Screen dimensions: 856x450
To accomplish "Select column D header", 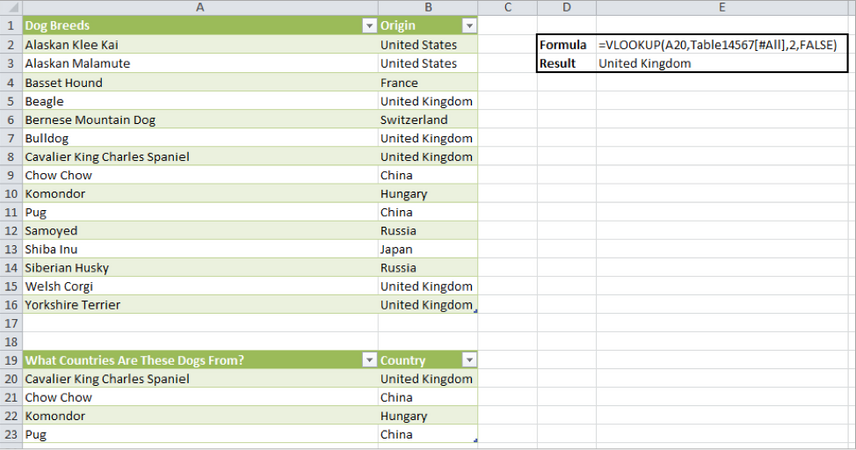I will [567, 7].
